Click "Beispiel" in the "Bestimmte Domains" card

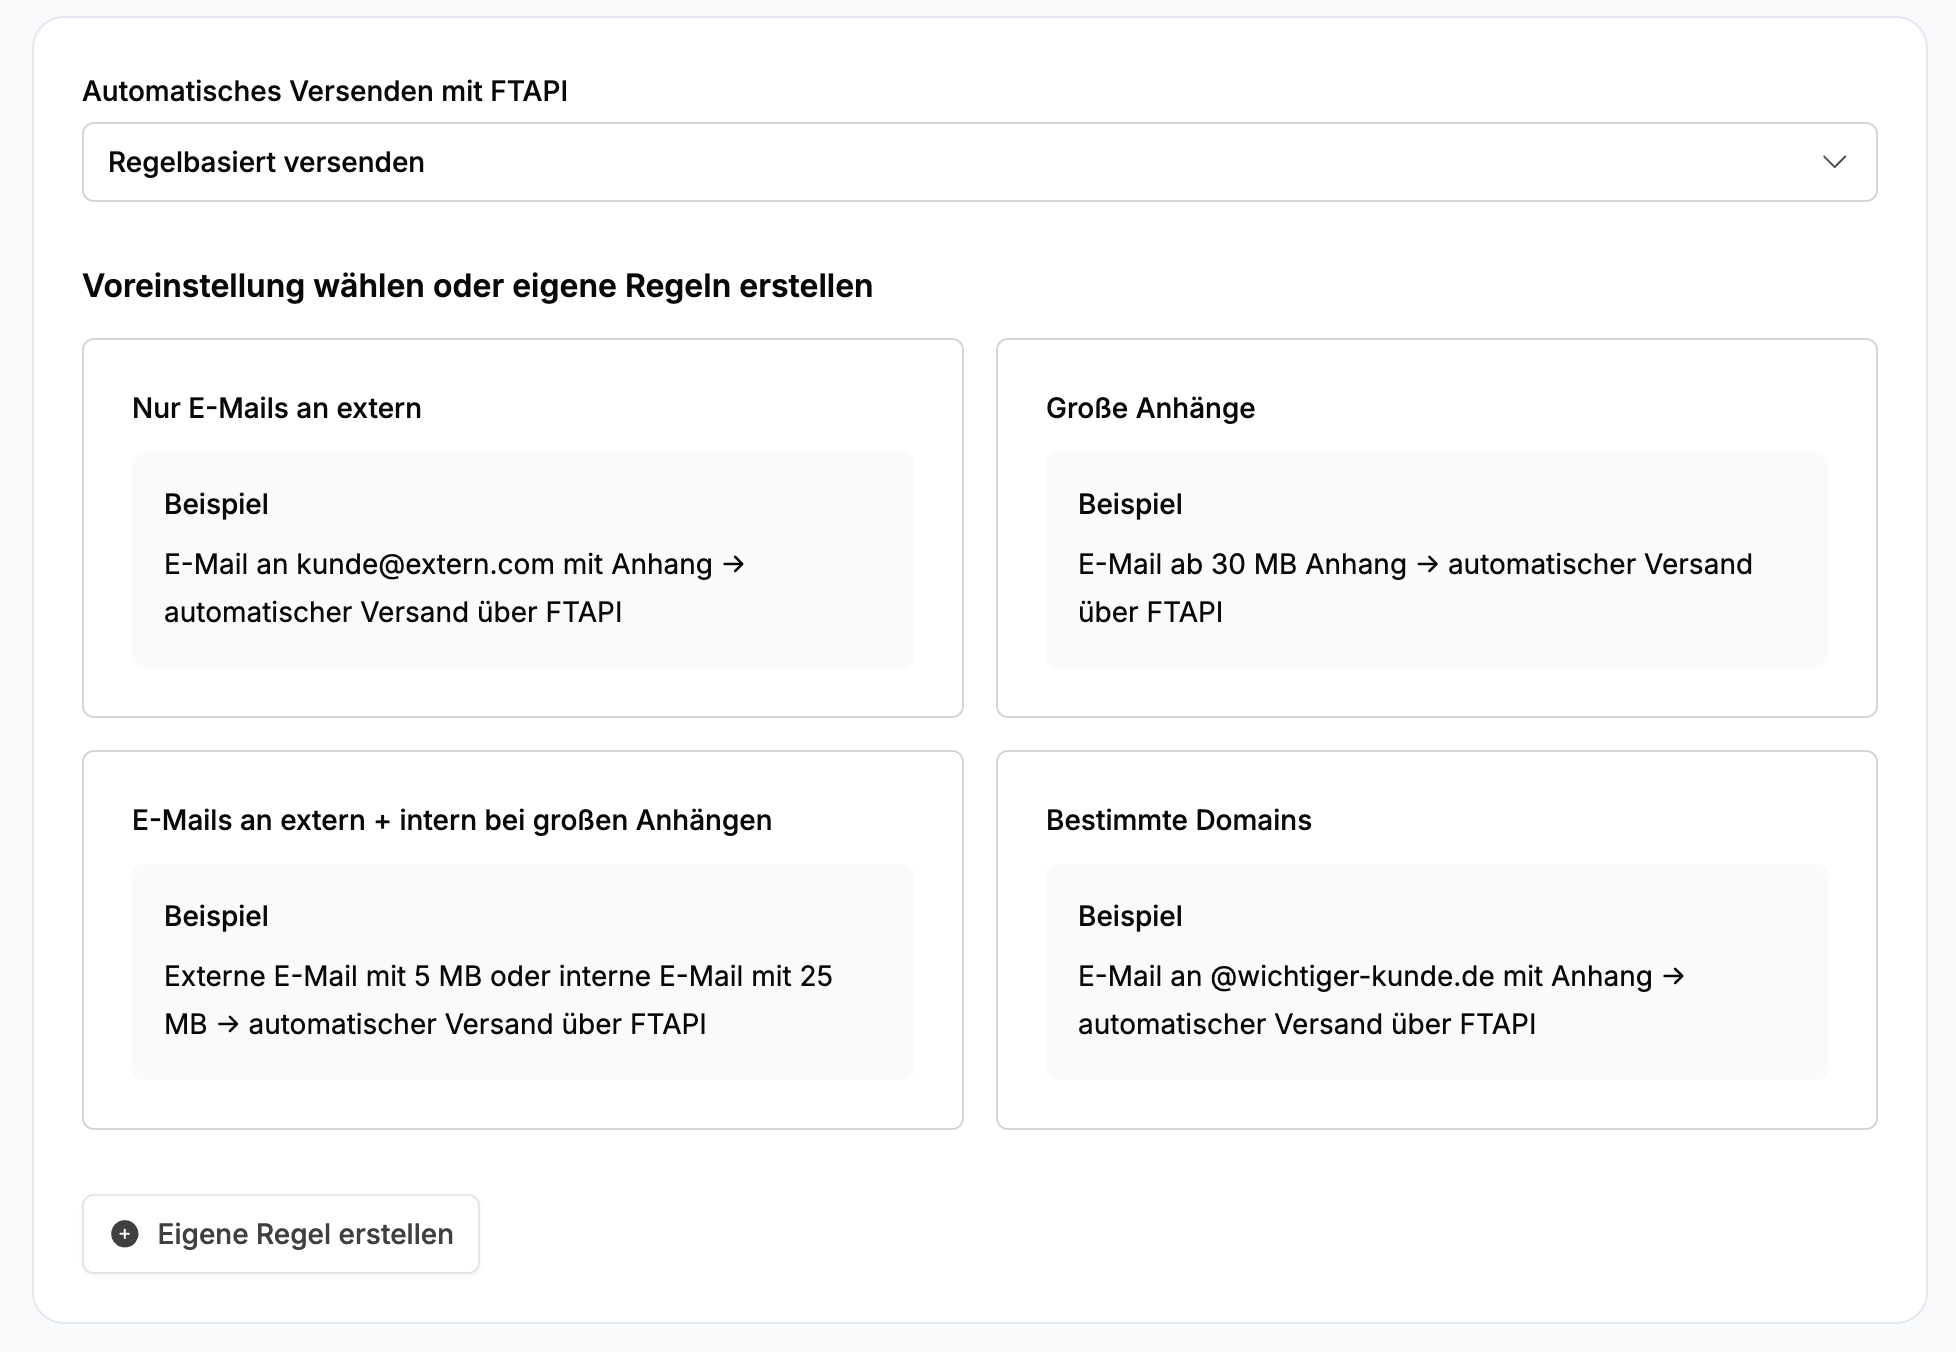coord(1130,916)
